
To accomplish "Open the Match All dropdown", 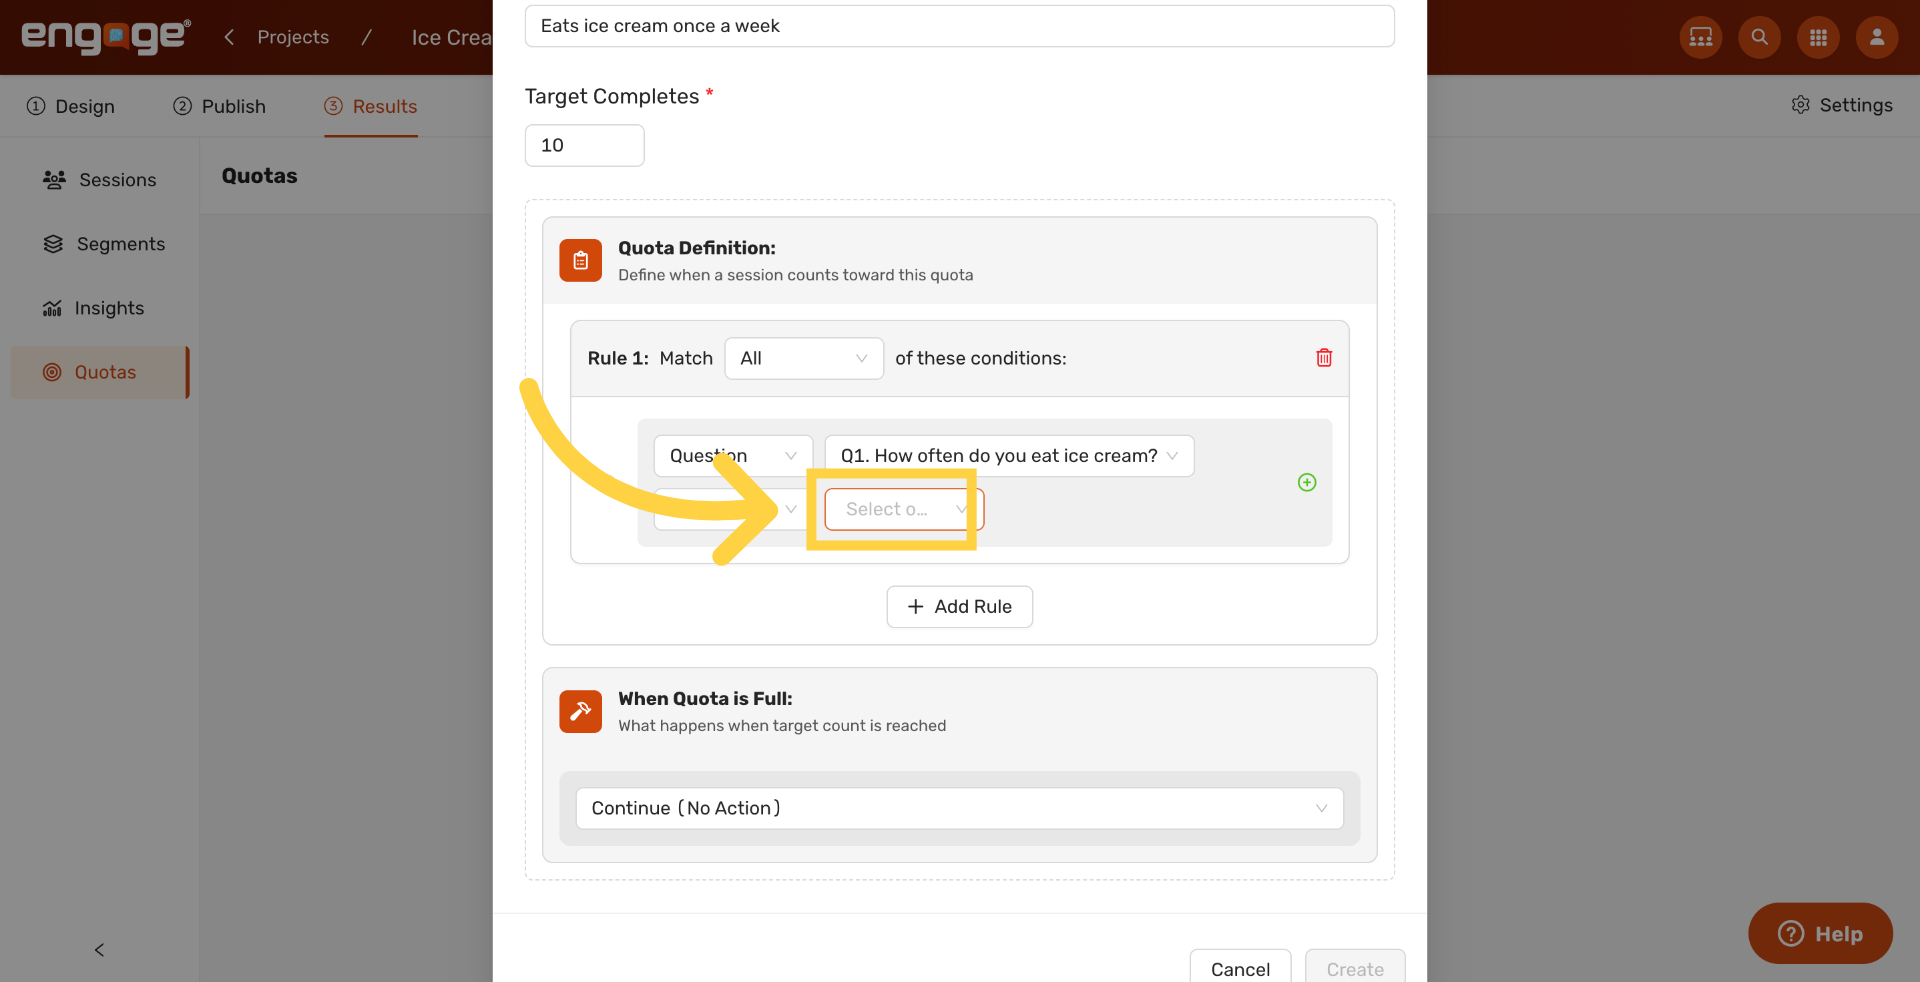I will tap(803, 358).
